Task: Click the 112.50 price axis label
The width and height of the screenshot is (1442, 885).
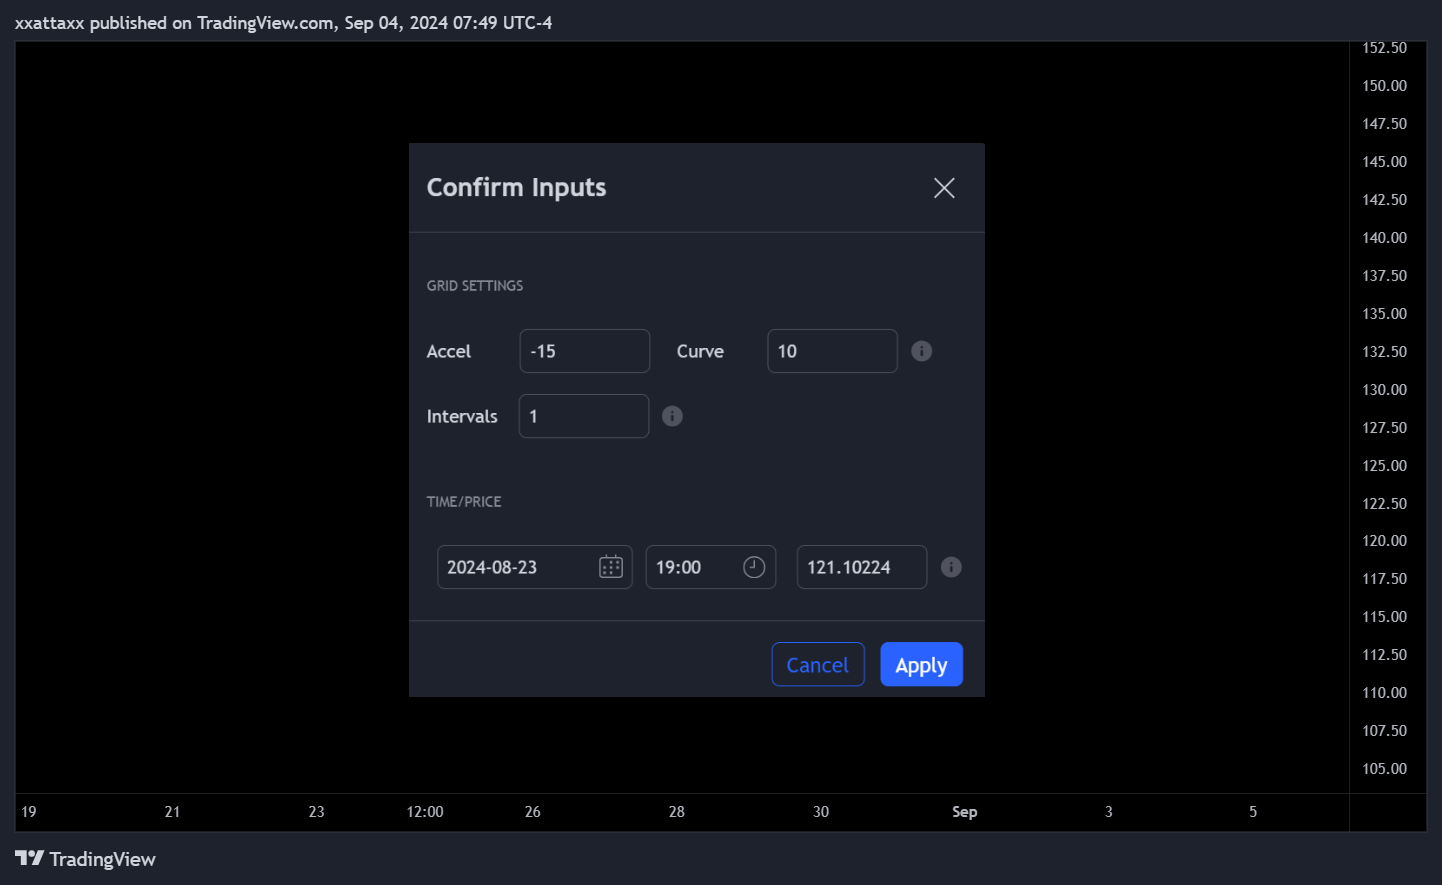Action: (x=1384, y=655)
